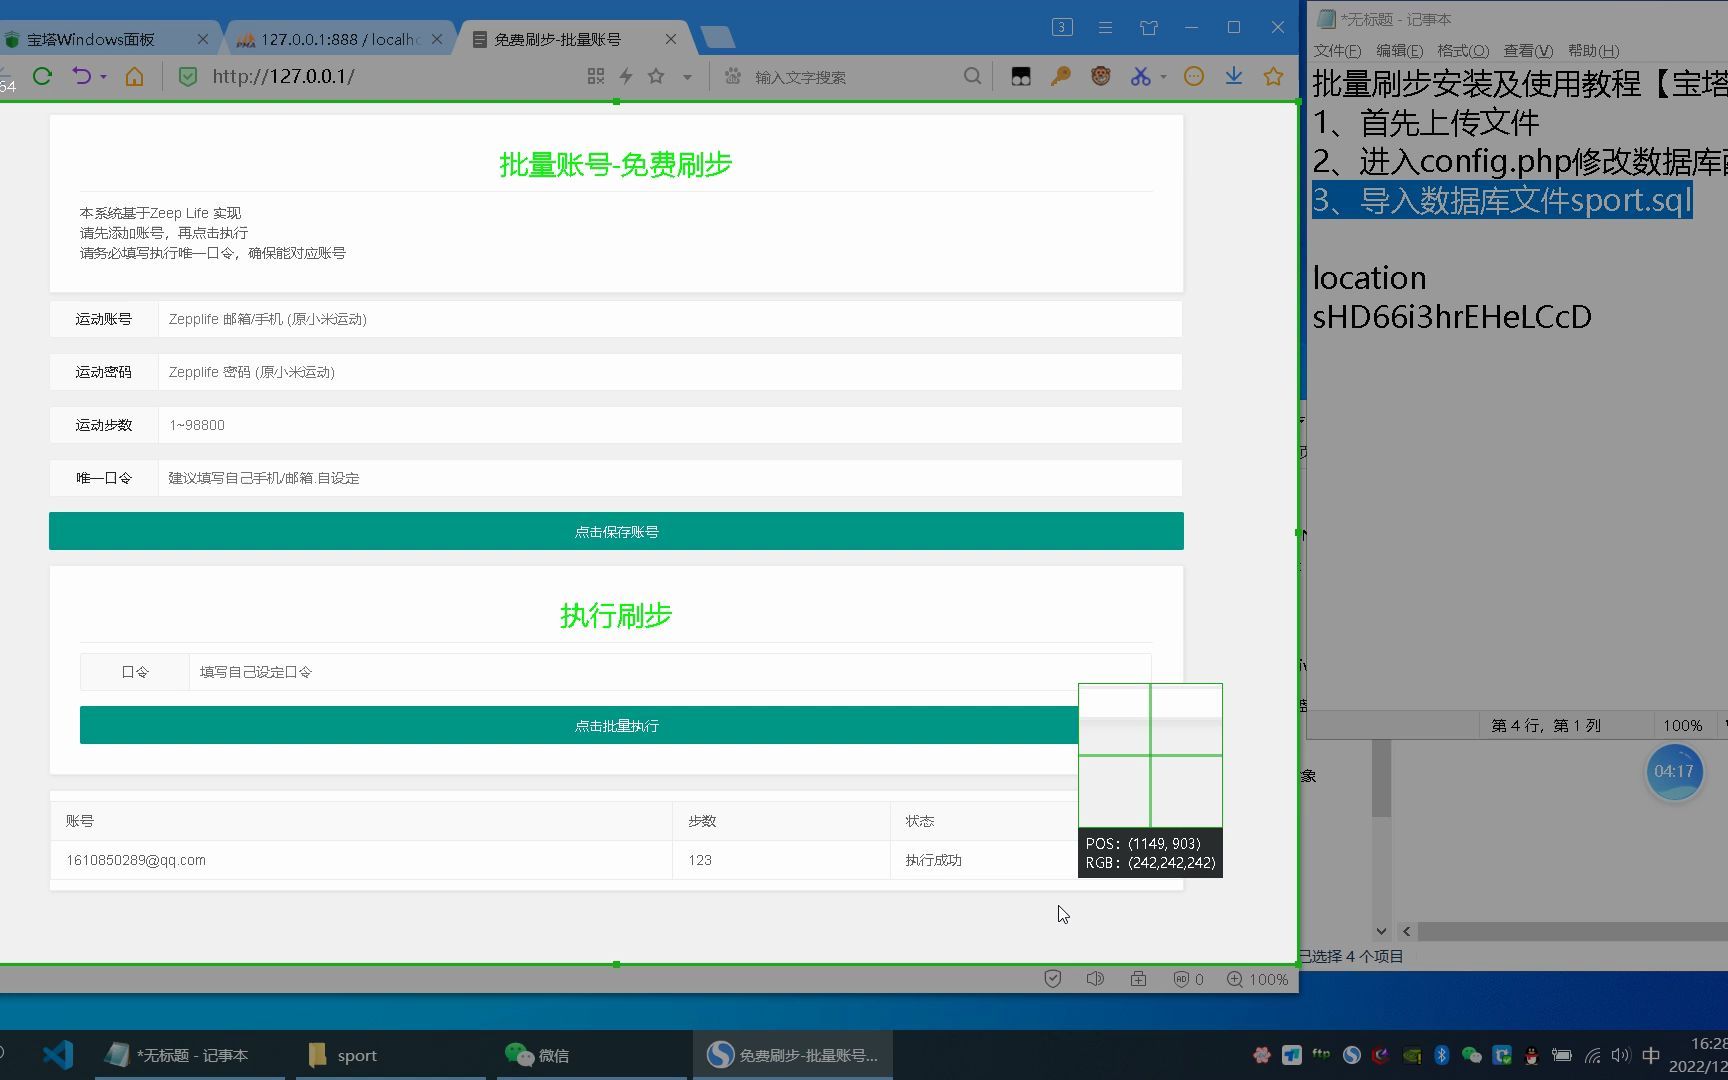Click the window count box showing 3

[x=1062, y=27]
